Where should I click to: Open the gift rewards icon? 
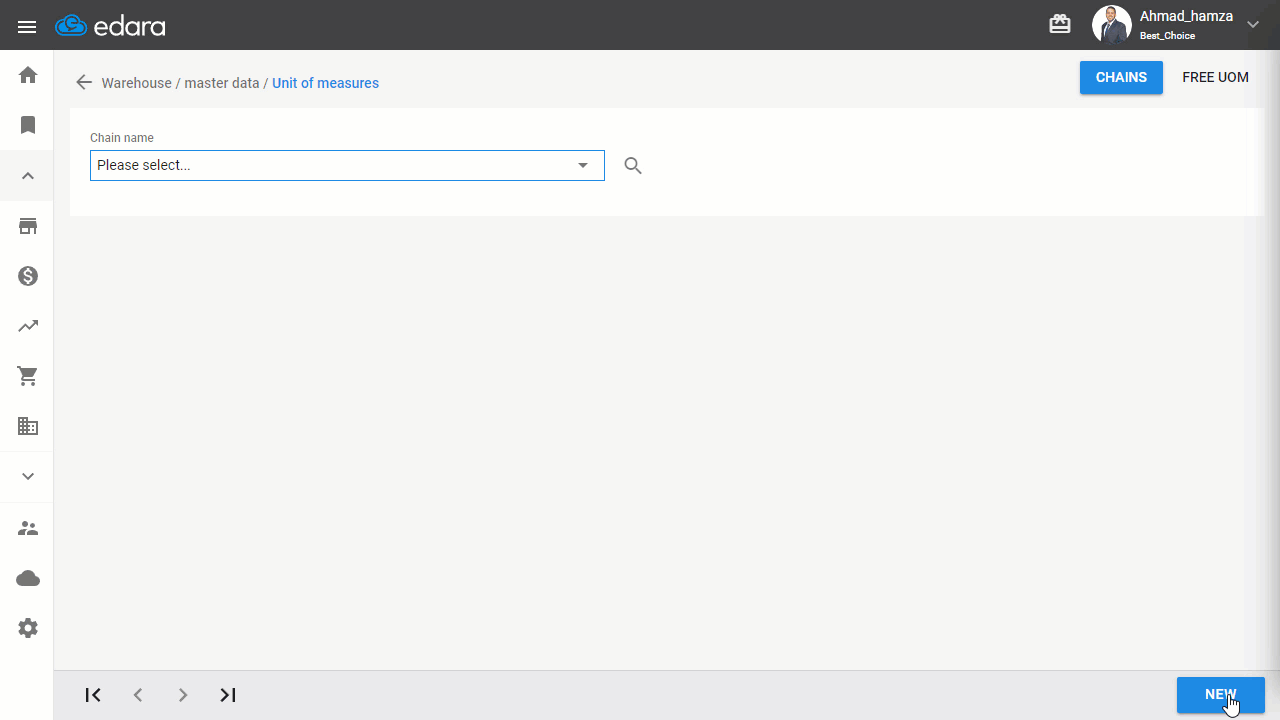[x=1060, y=24]
